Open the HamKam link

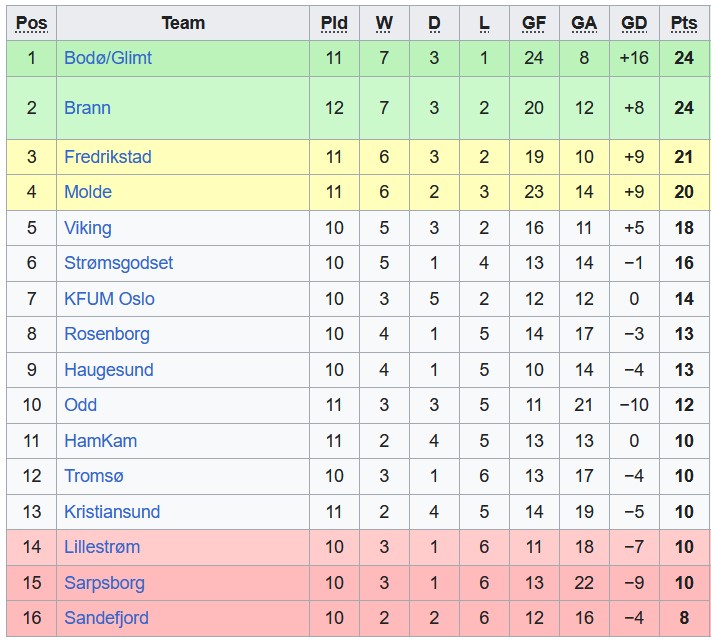pos(100,441)
